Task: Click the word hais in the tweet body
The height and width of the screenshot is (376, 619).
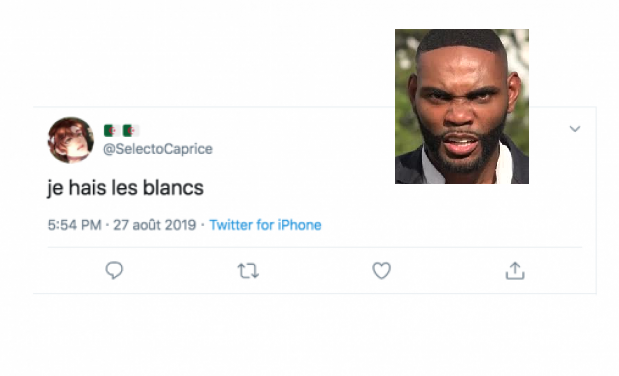Action: pos(87,187)
